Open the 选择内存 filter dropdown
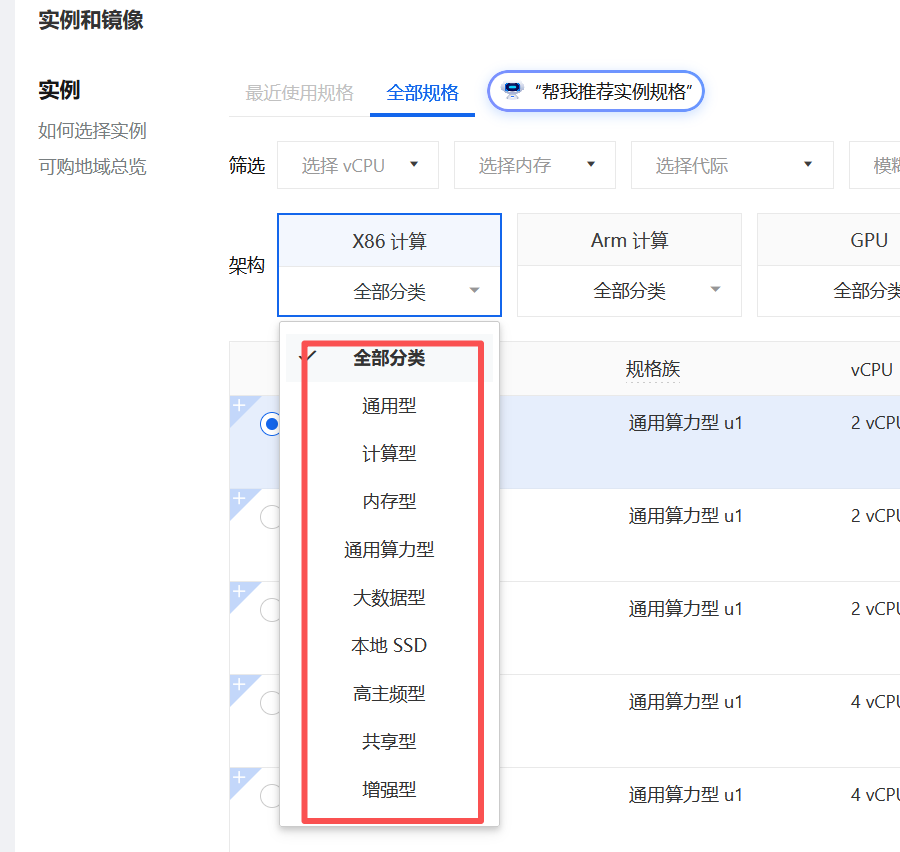The width and height of the screenshot is (900, 852). pos(534,165)
